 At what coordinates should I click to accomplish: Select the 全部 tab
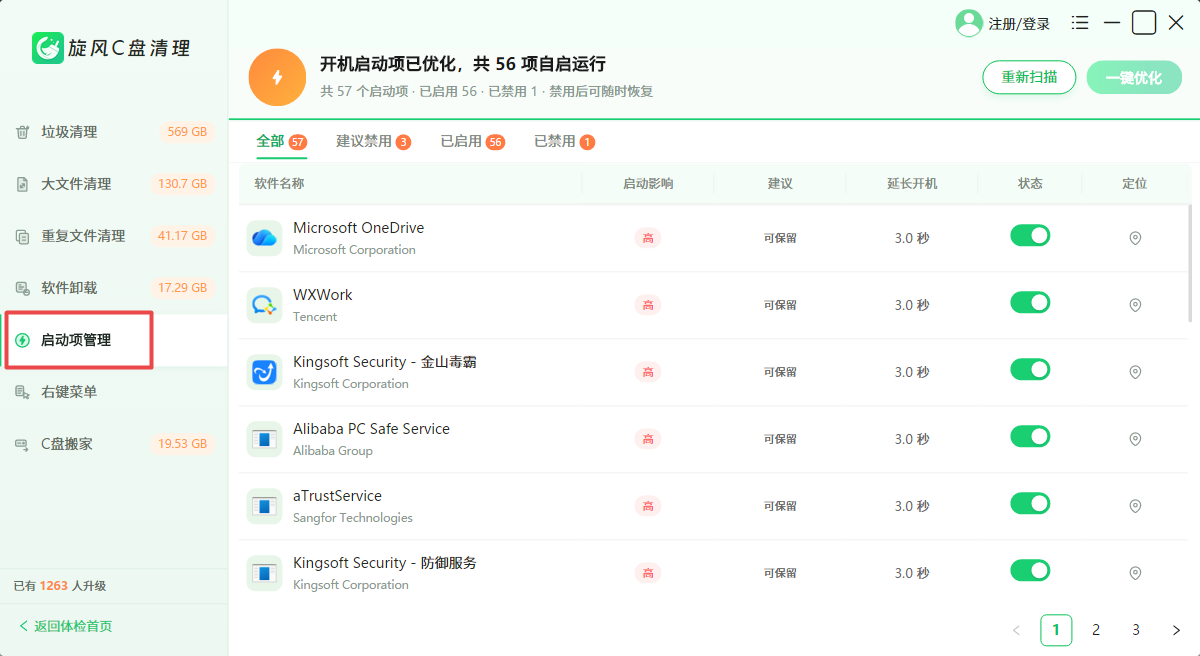point(281,142)
